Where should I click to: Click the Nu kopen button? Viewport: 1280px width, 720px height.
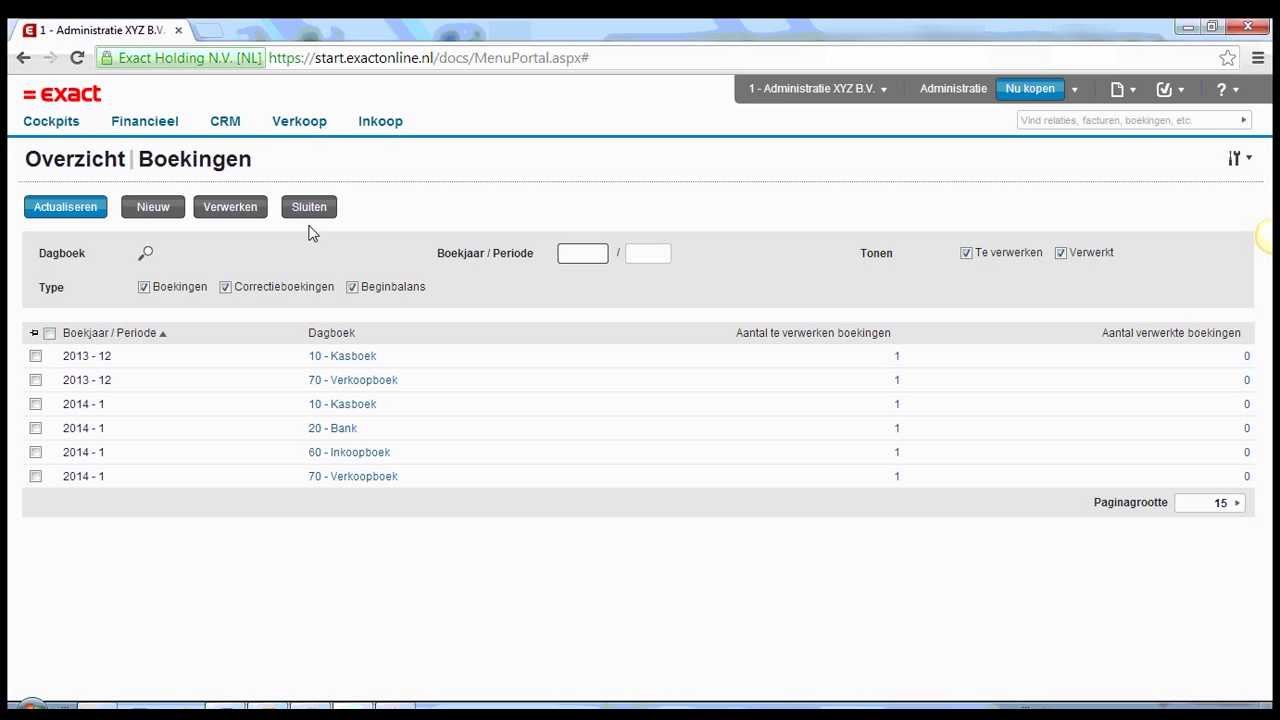(x=1030, y=89)
